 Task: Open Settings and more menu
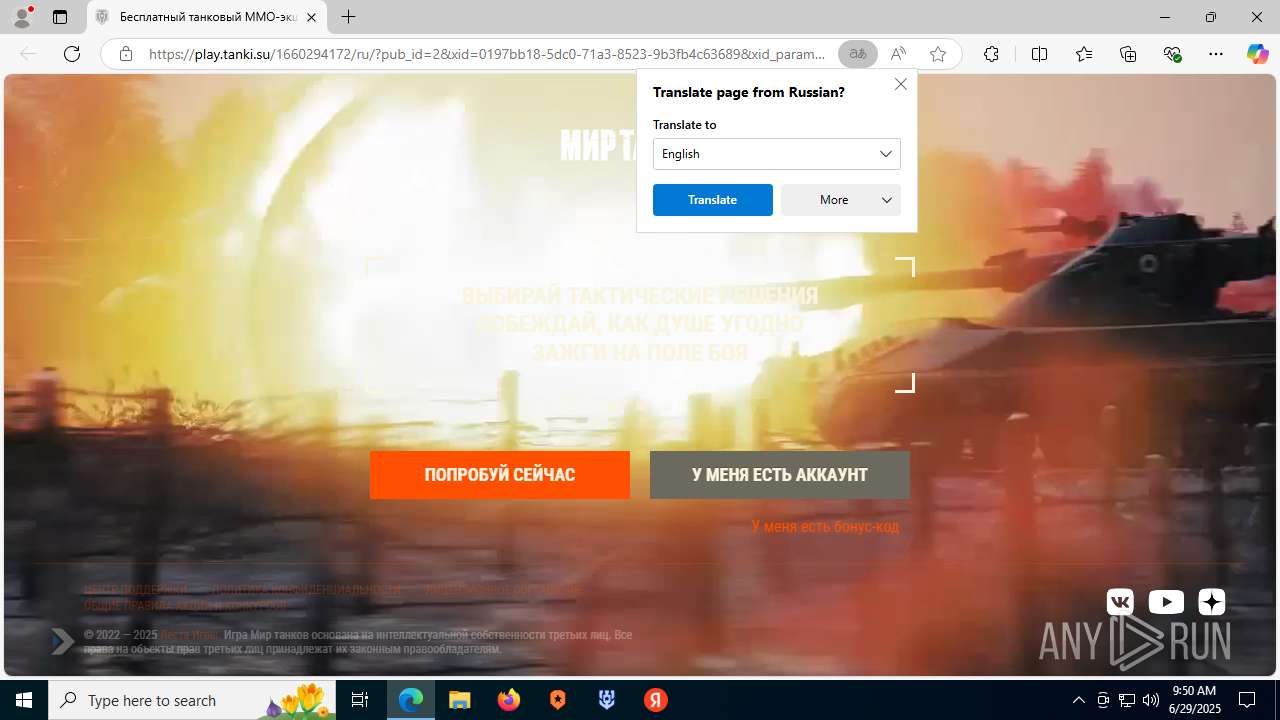point(1216,54)
